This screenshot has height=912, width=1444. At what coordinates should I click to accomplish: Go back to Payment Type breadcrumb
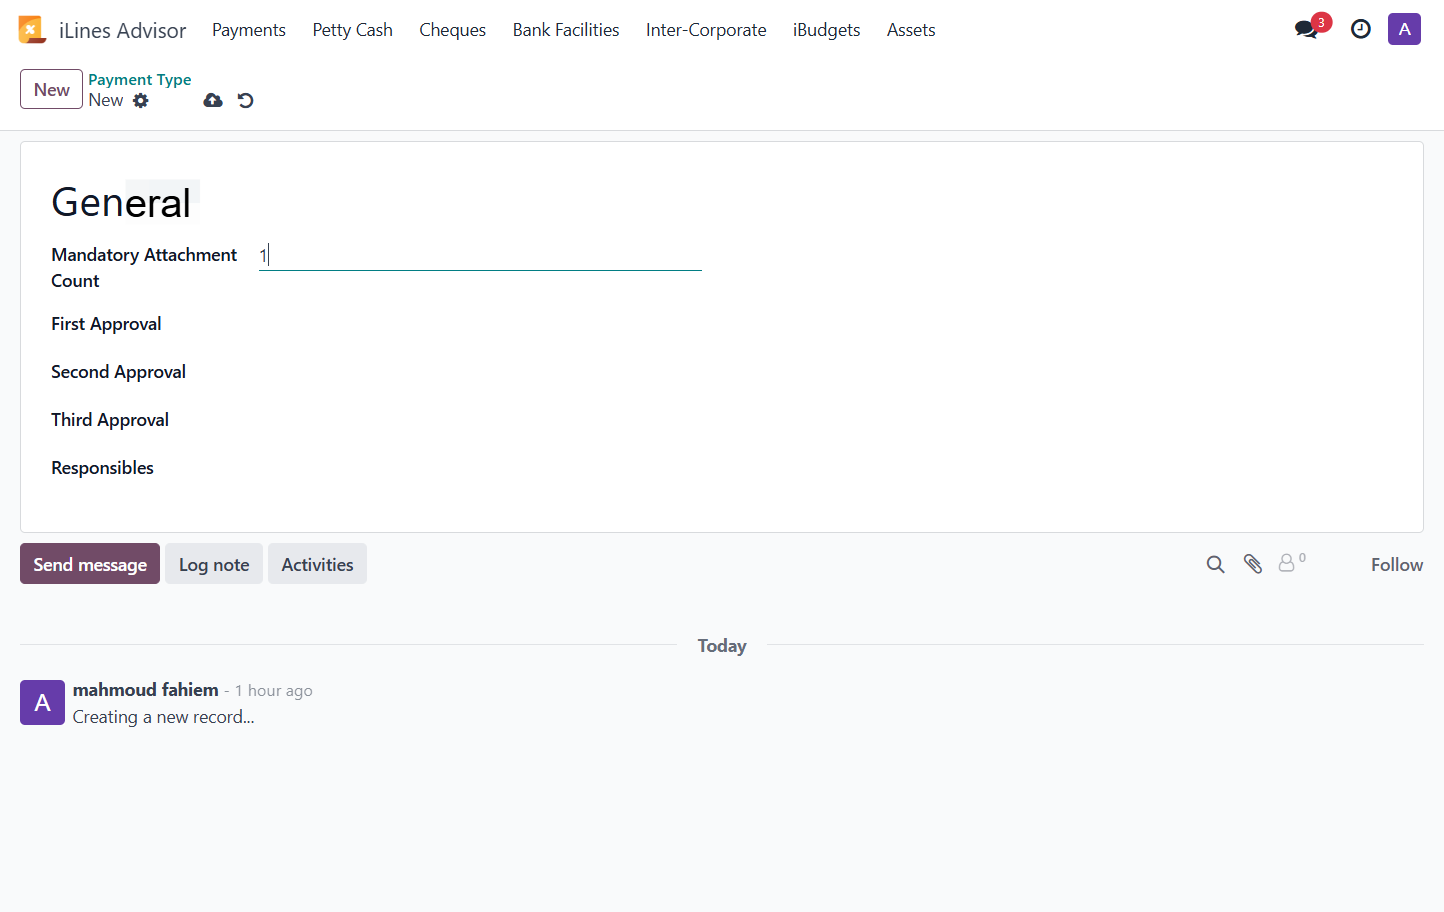point(140,80)
